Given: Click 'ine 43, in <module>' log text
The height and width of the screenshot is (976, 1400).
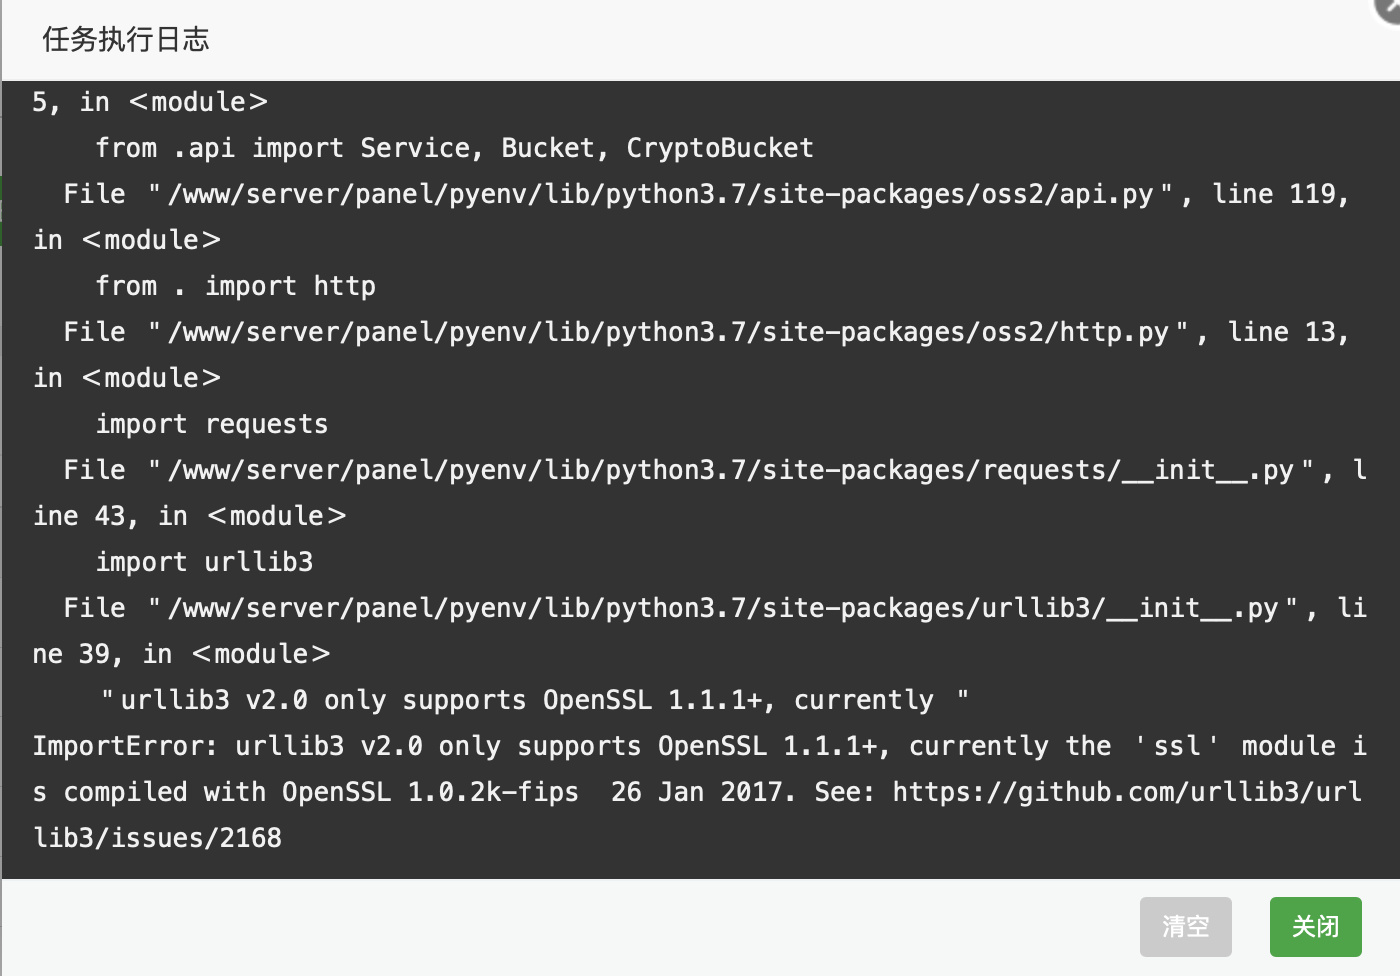Looking at the screenshot, I should click(x=189, y=516).
